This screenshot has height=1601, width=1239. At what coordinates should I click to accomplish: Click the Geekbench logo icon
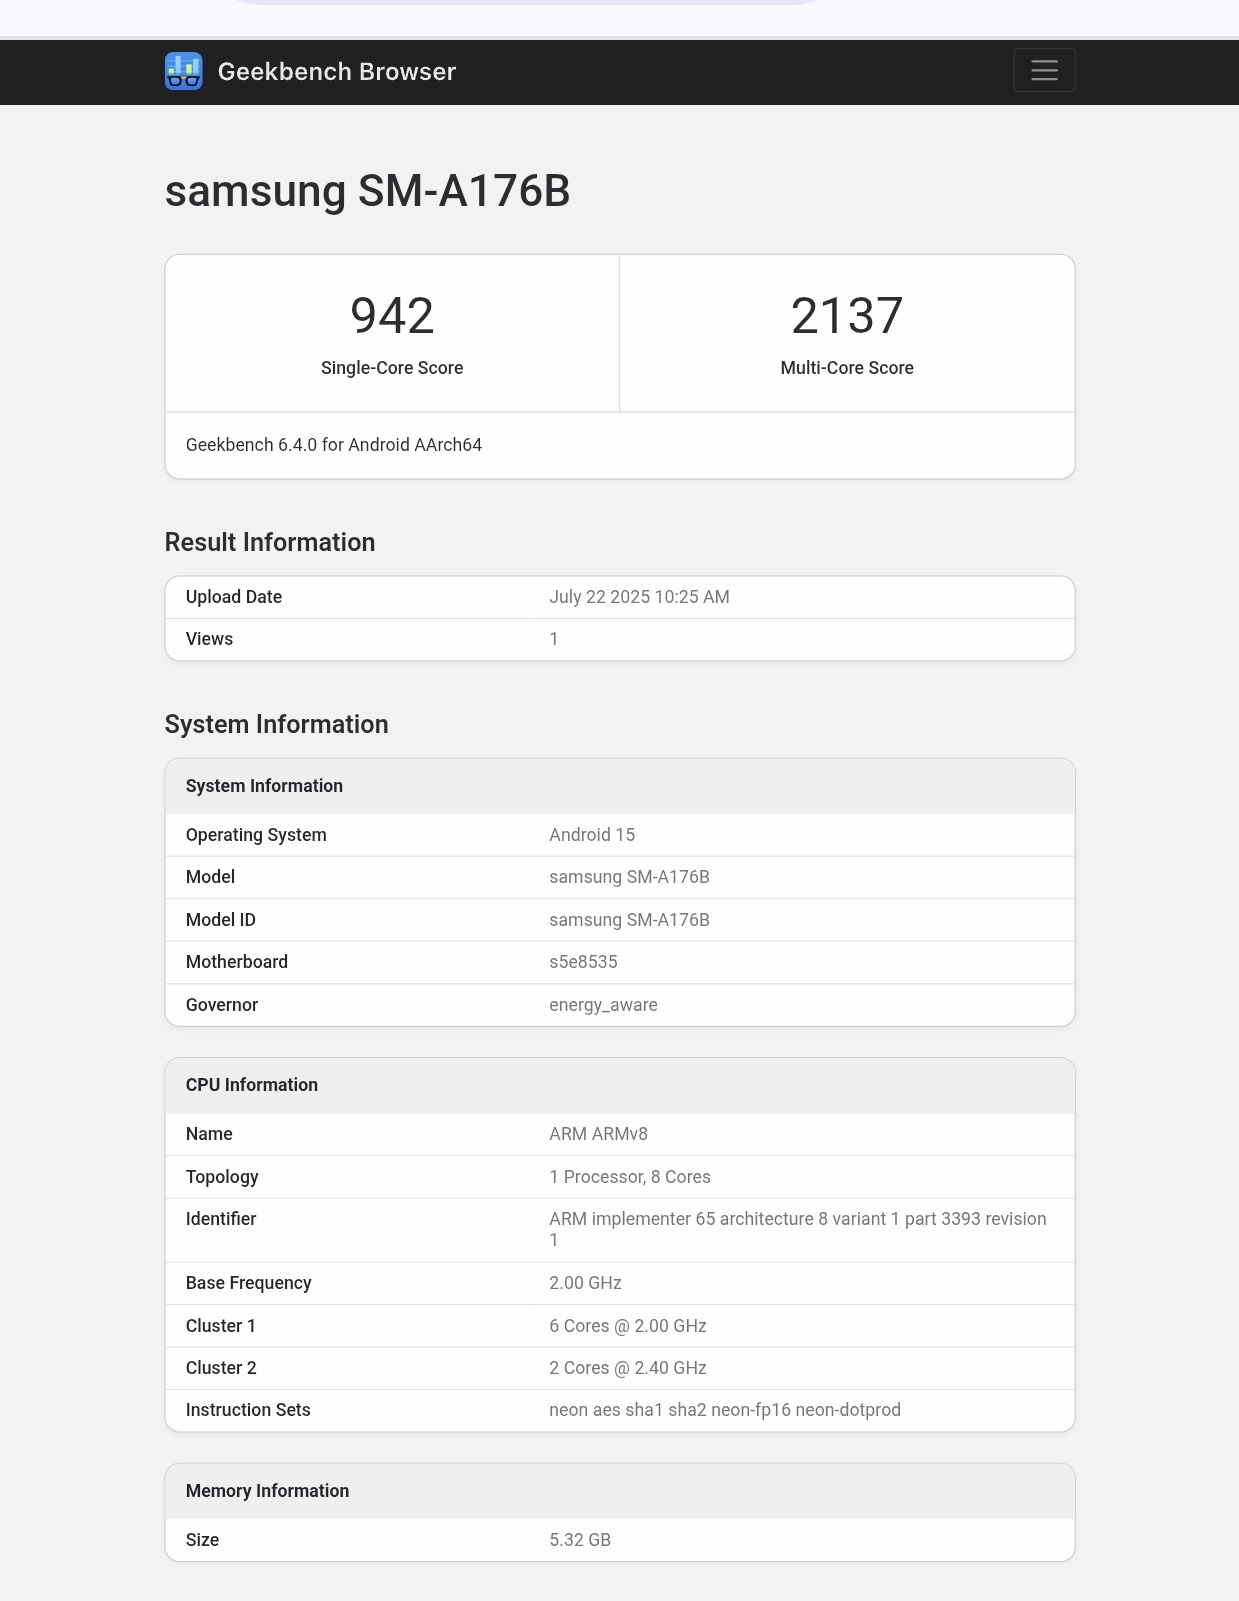pyautogui.click(x=183, y=71)
